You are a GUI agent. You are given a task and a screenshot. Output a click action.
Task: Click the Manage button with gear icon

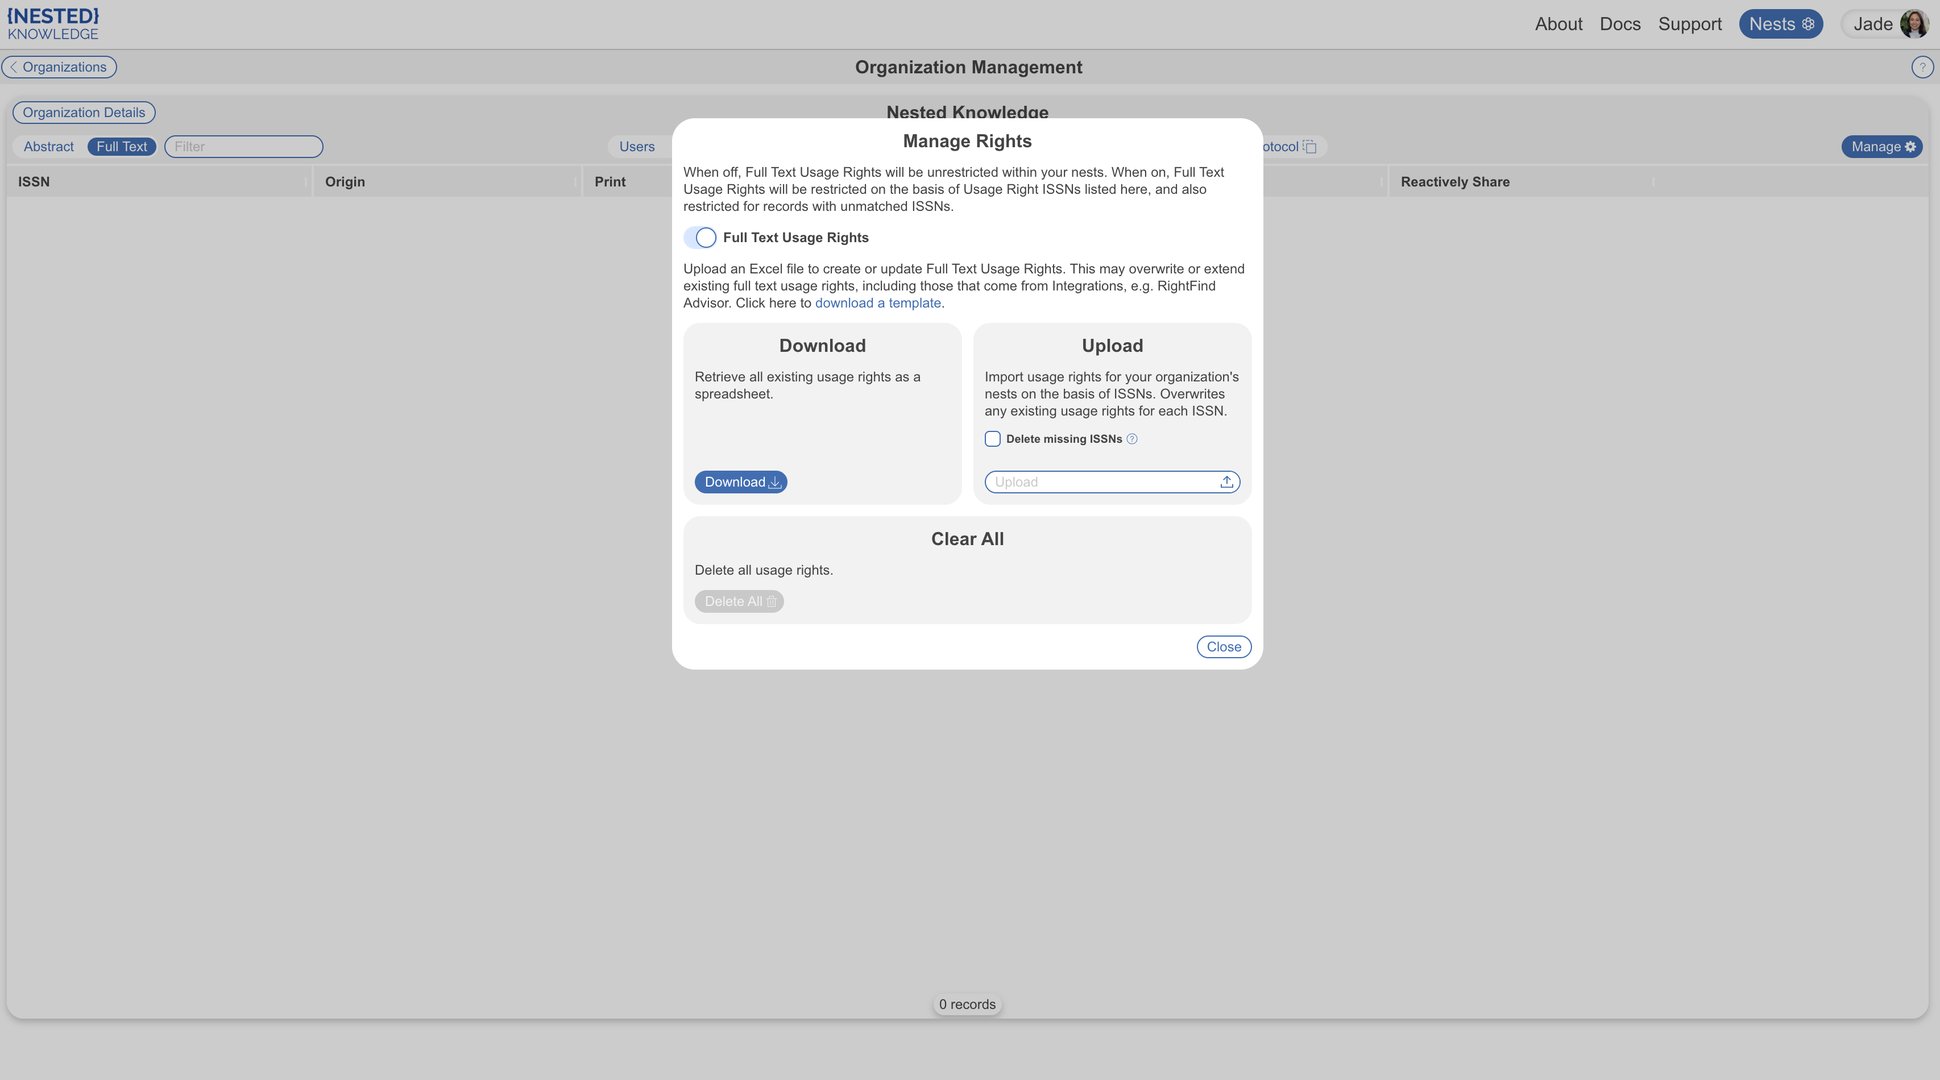pos(1882,146)
